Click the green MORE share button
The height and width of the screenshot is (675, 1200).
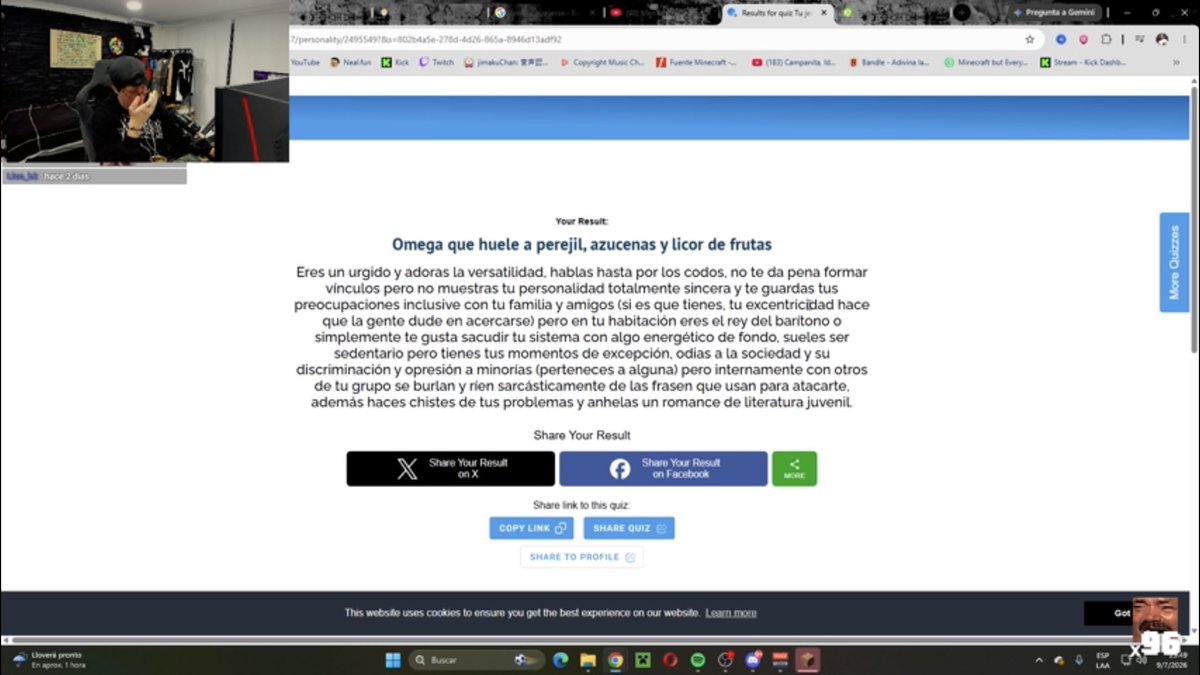pyautogui.click(x=794, y=469)
